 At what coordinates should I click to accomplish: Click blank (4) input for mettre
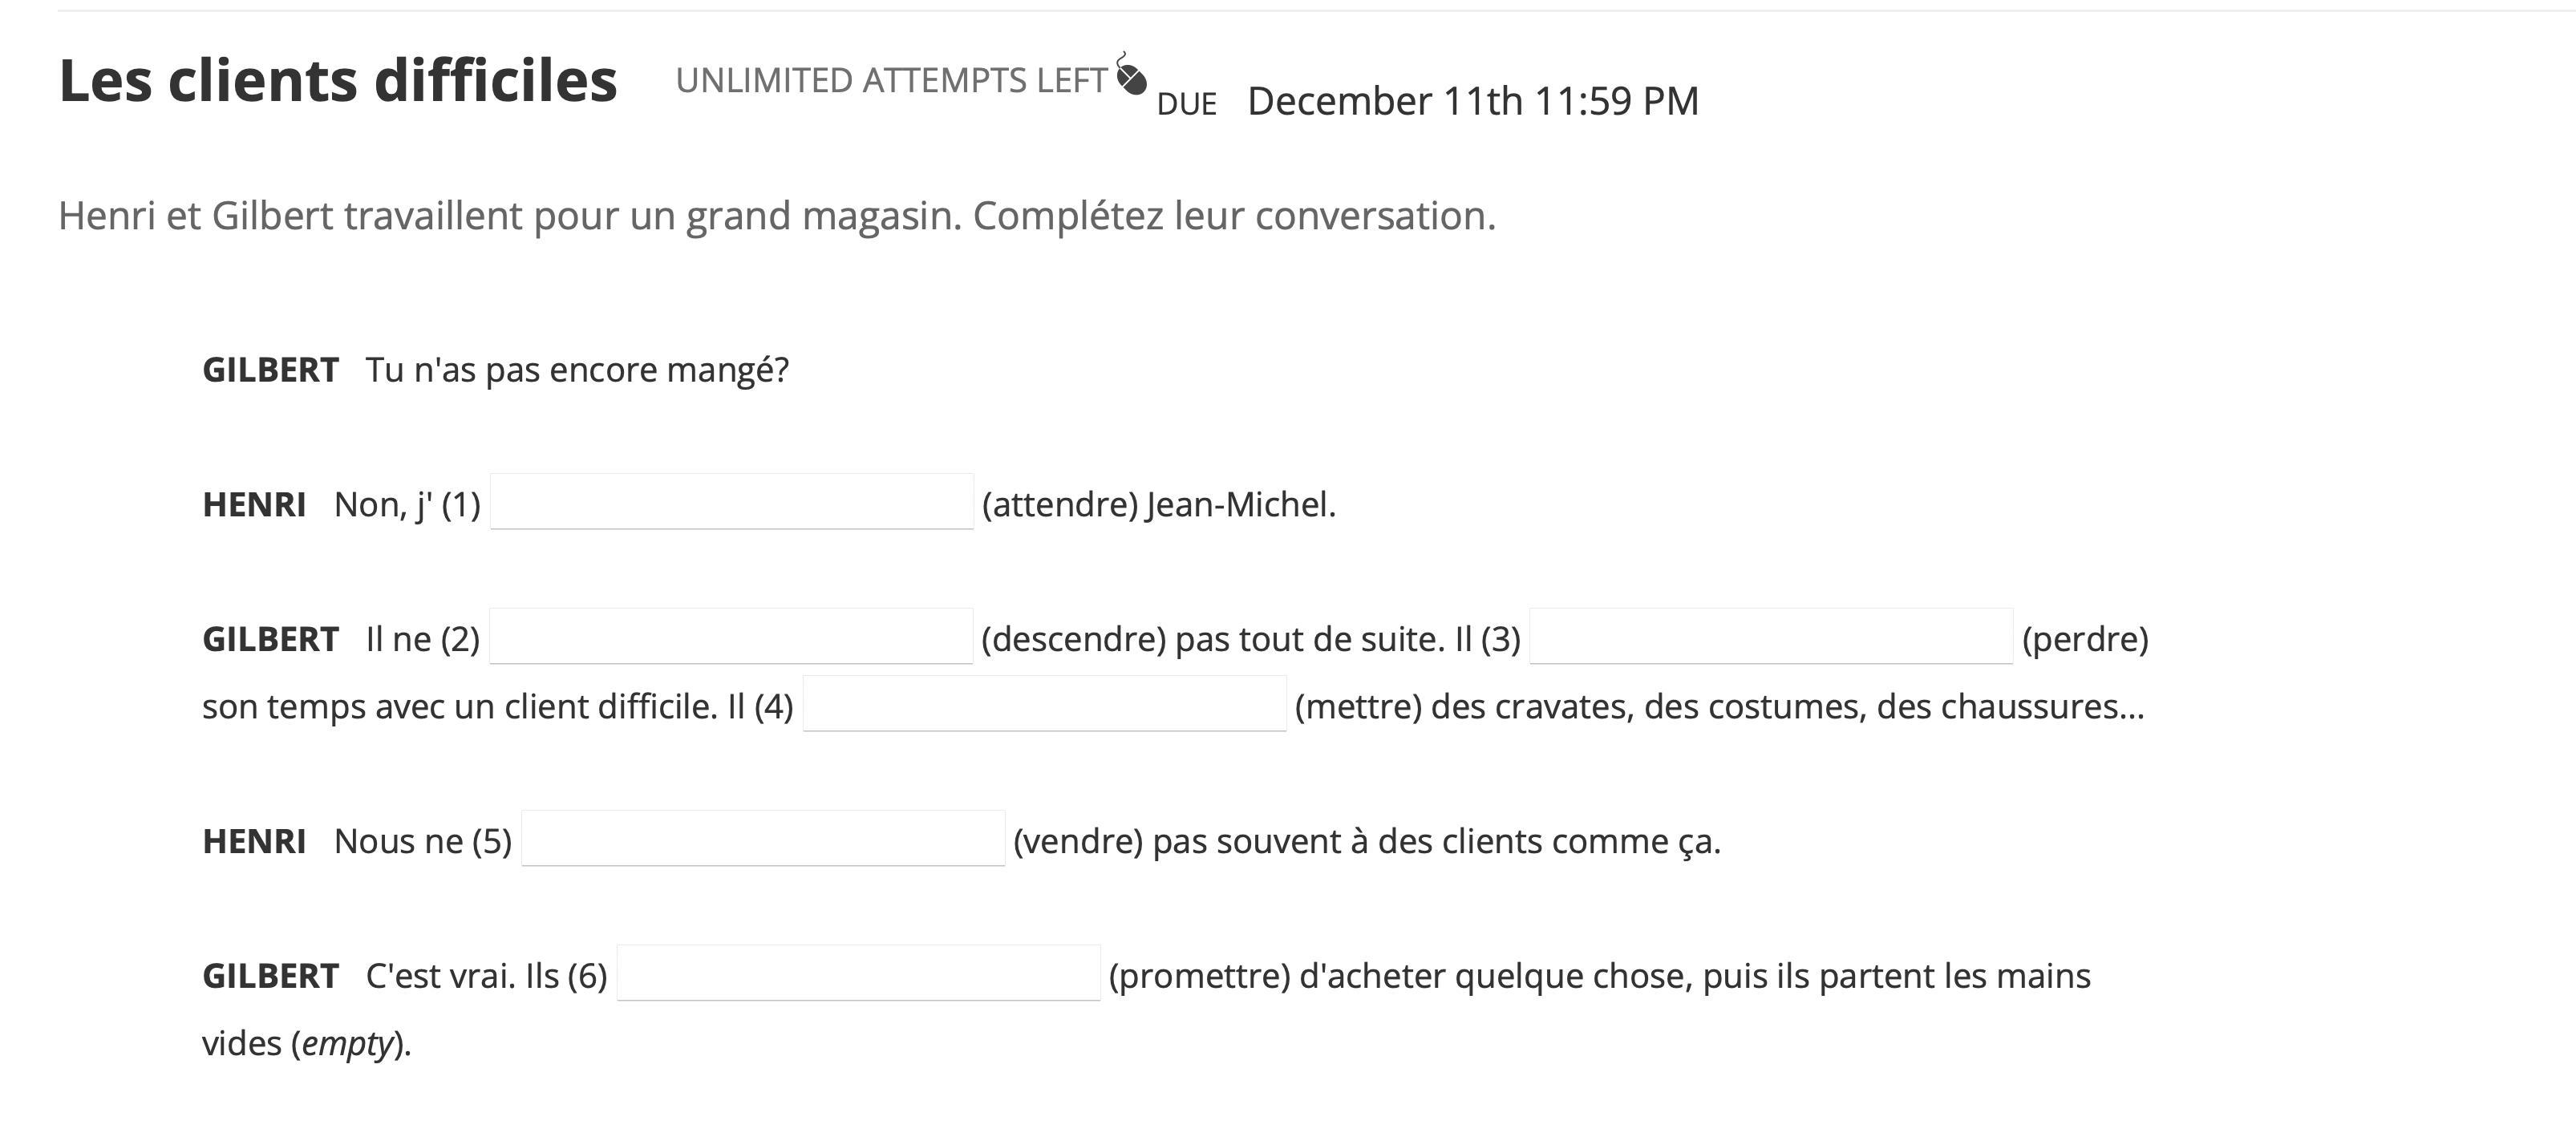coord(1044,705)
